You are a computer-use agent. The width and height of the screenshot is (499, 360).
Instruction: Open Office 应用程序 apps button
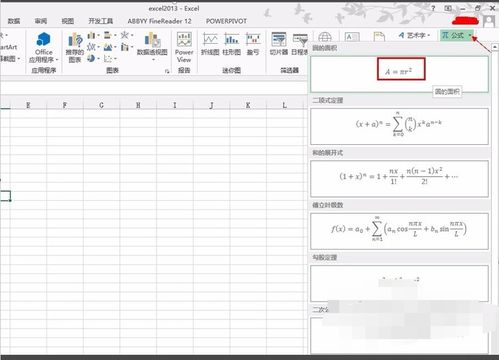[44, 48]
